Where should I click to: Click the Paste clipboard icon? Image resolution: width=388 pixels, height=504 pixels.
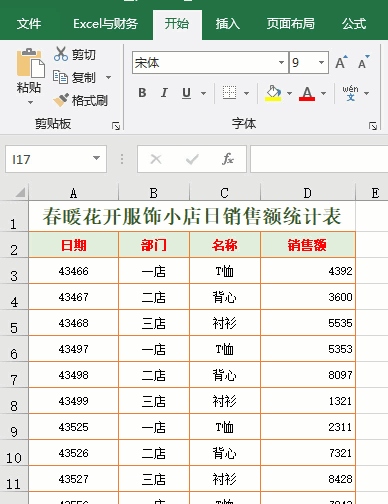click(30, 63)
